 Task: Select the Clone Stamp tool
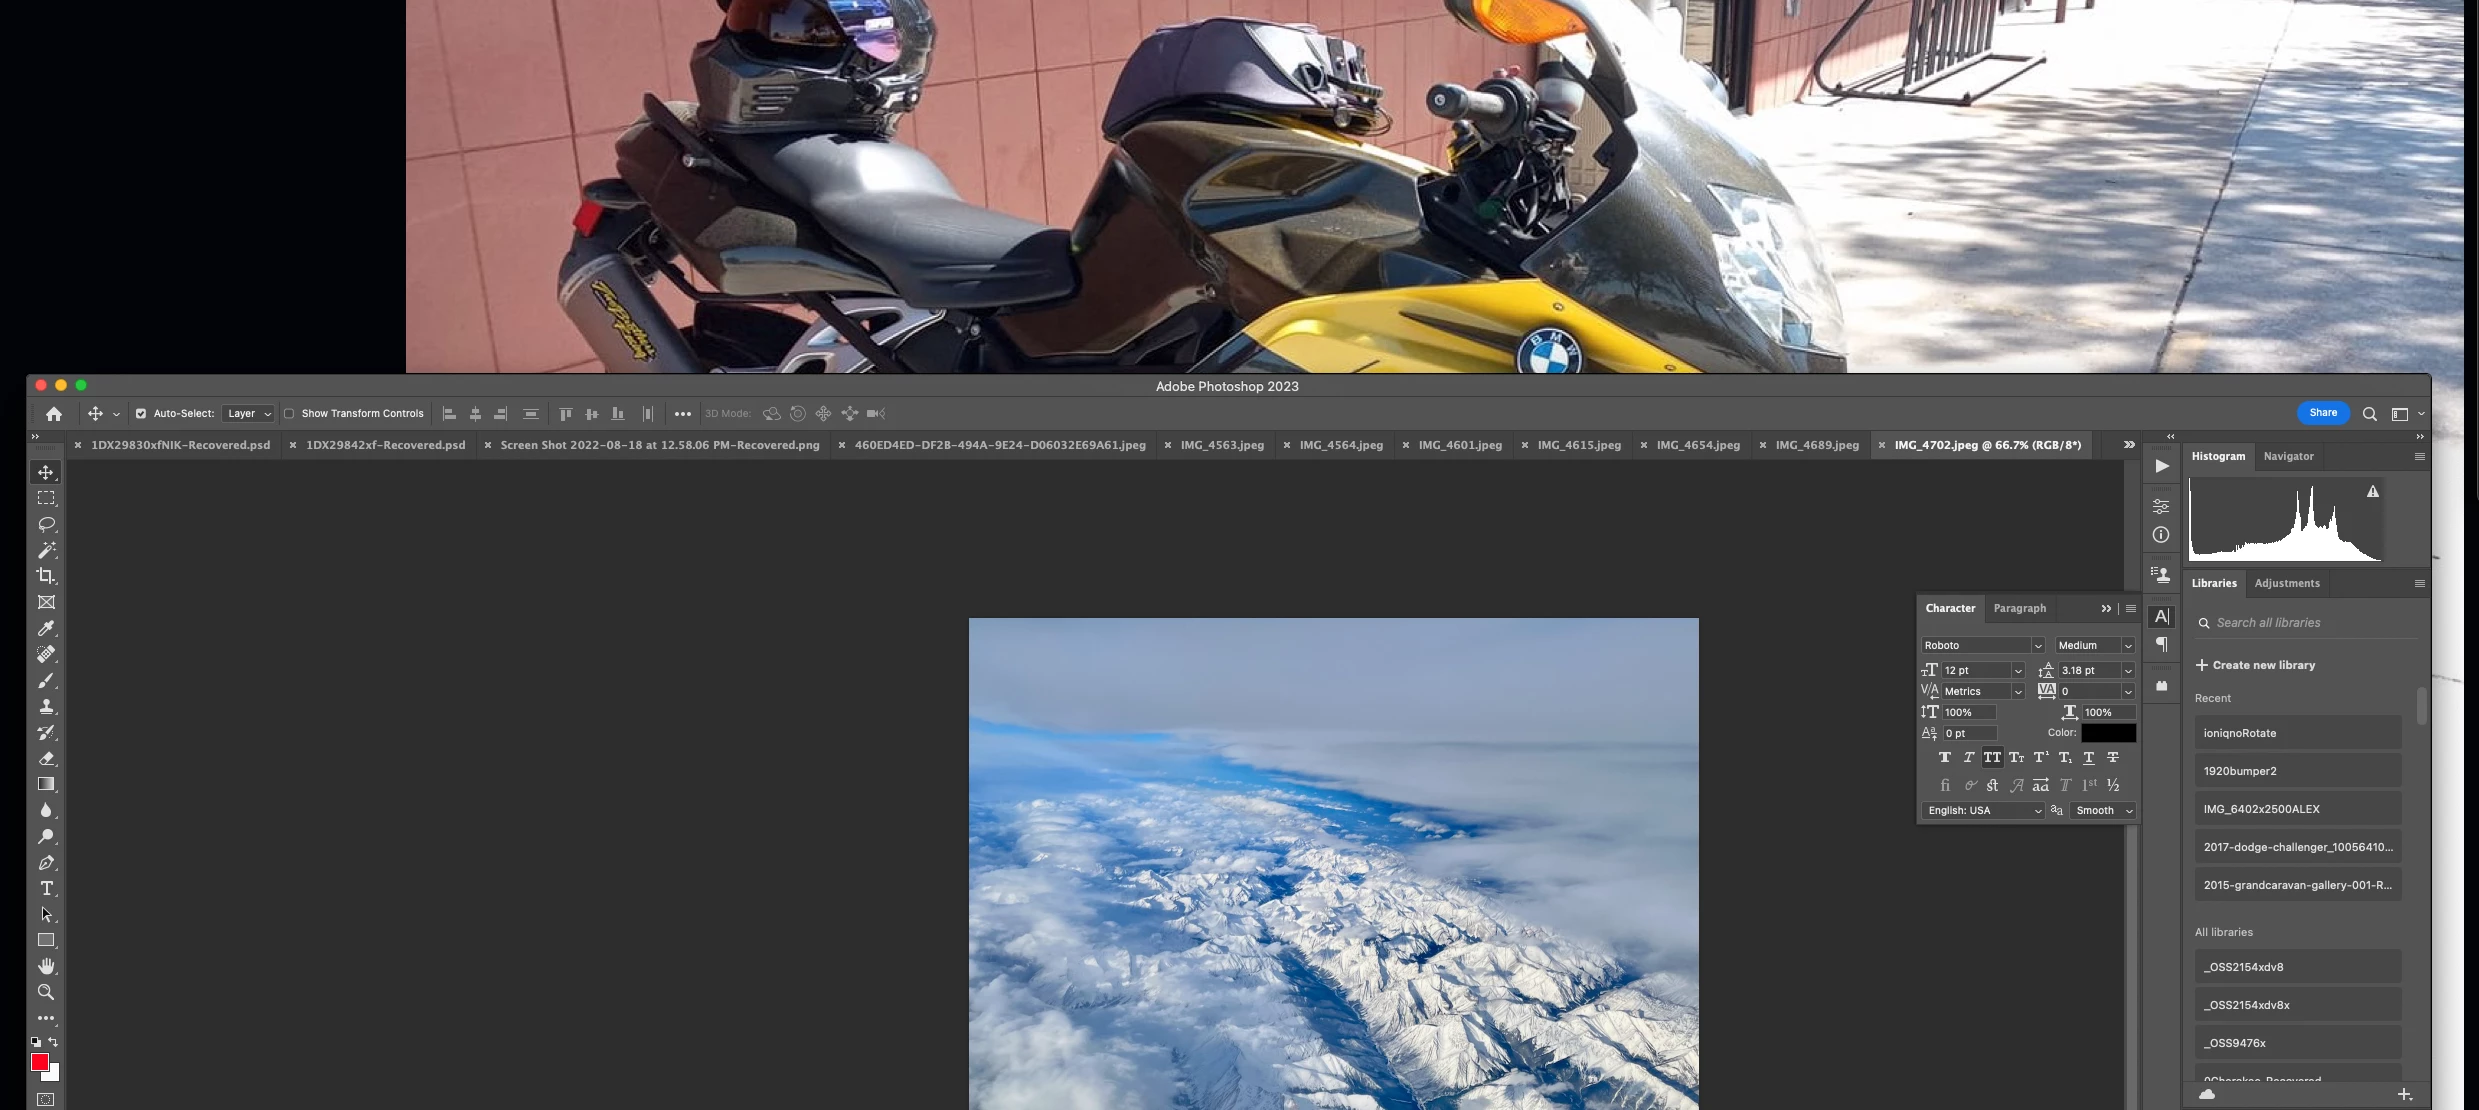coord(46,706)
